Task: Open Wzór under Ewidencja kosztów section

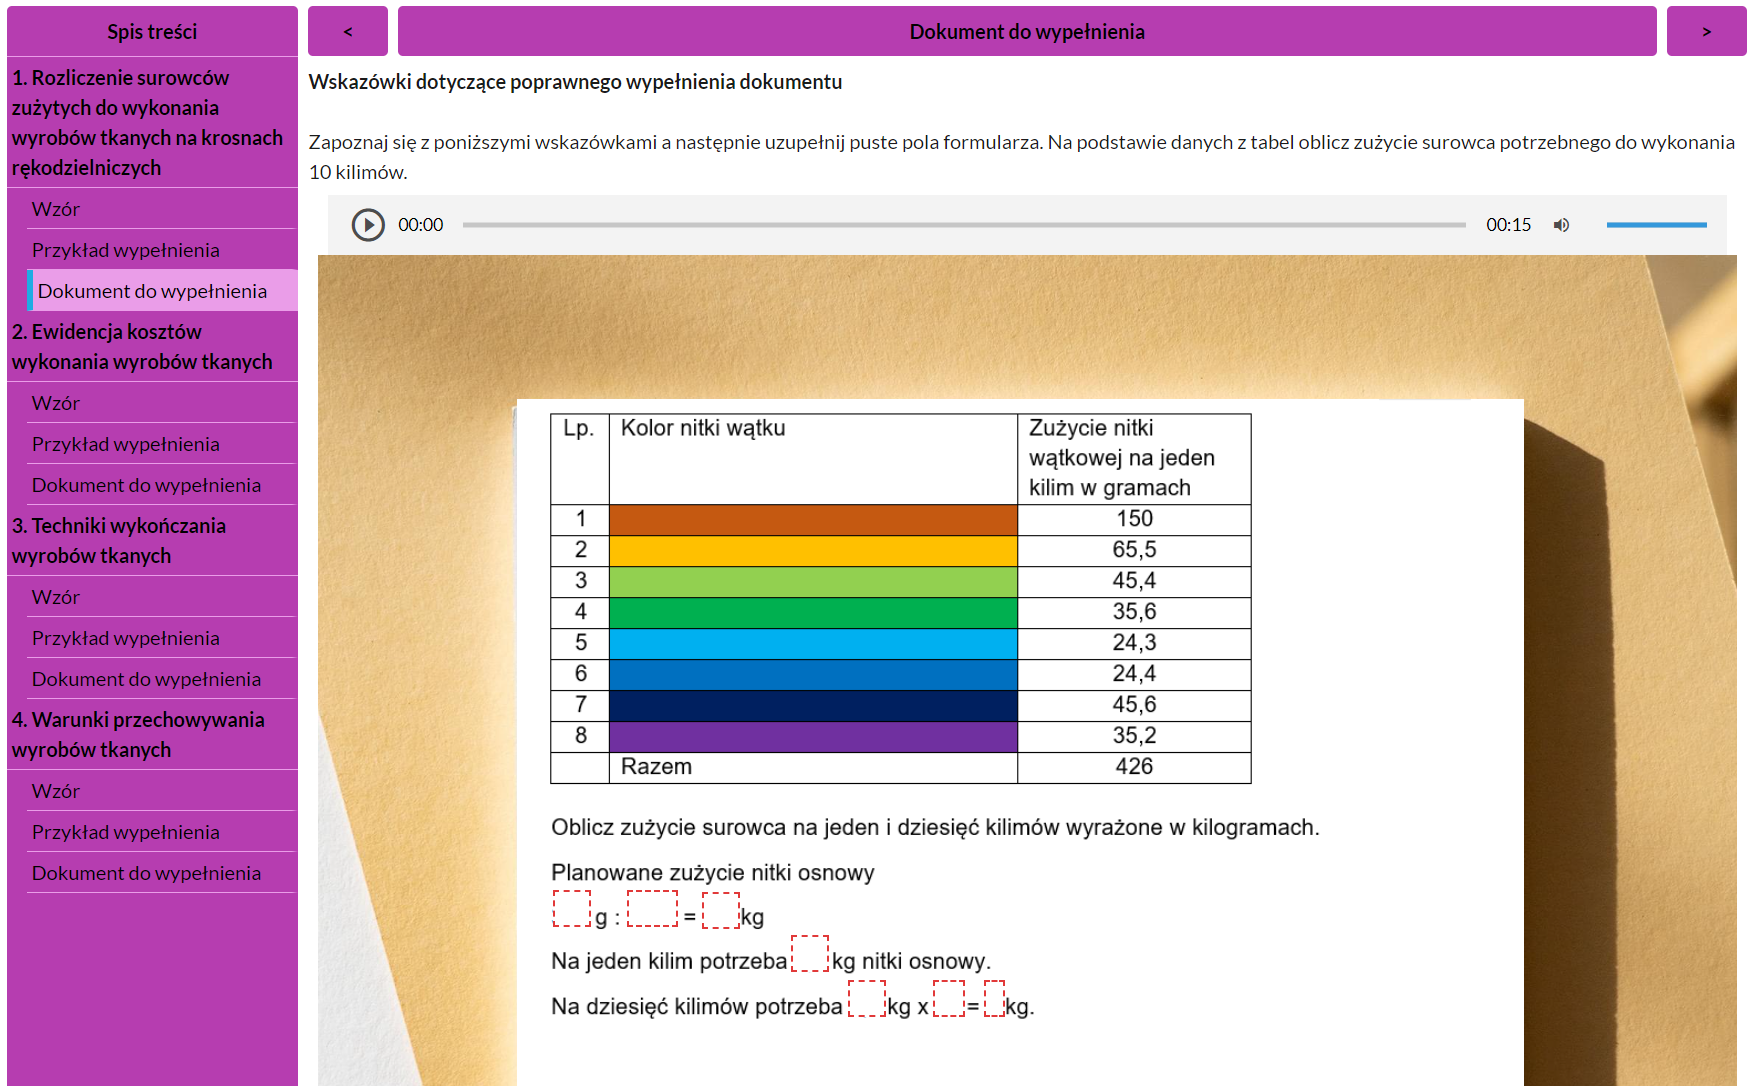Action: coord(56,403)
